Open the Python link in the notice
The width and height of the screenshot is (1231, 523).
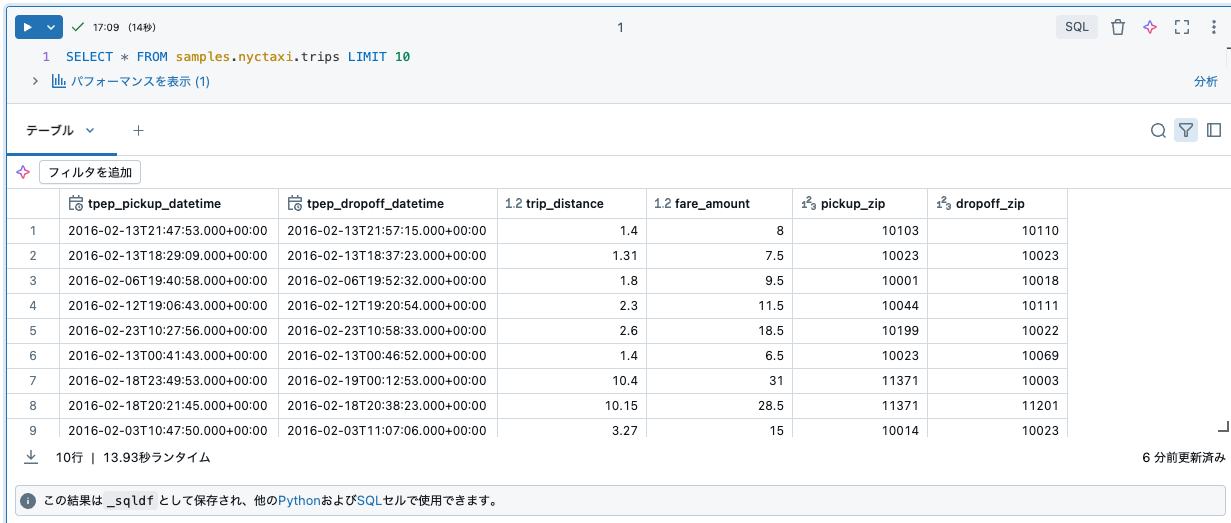(299, 500)
